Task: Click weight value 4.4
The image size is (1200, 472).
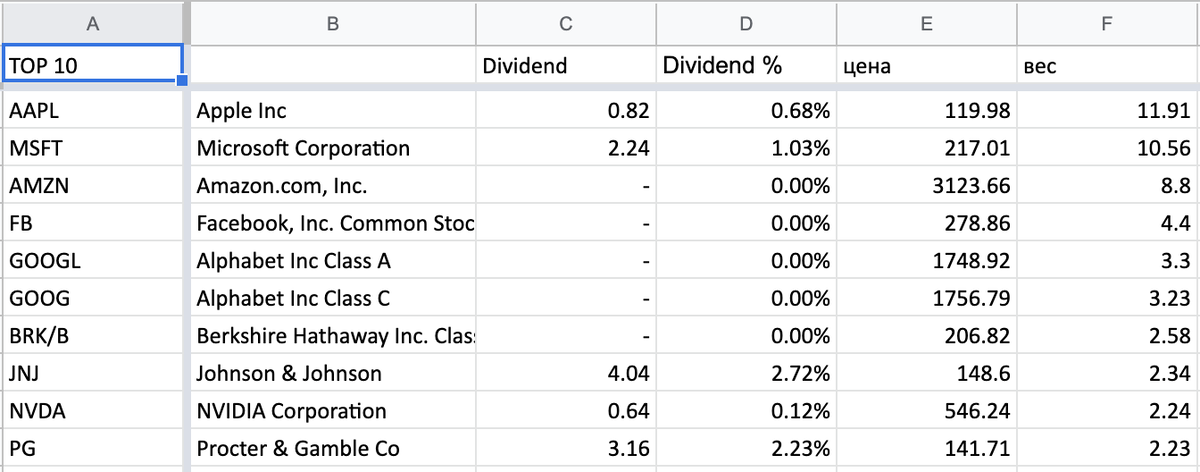Action: pos(1107,223)
